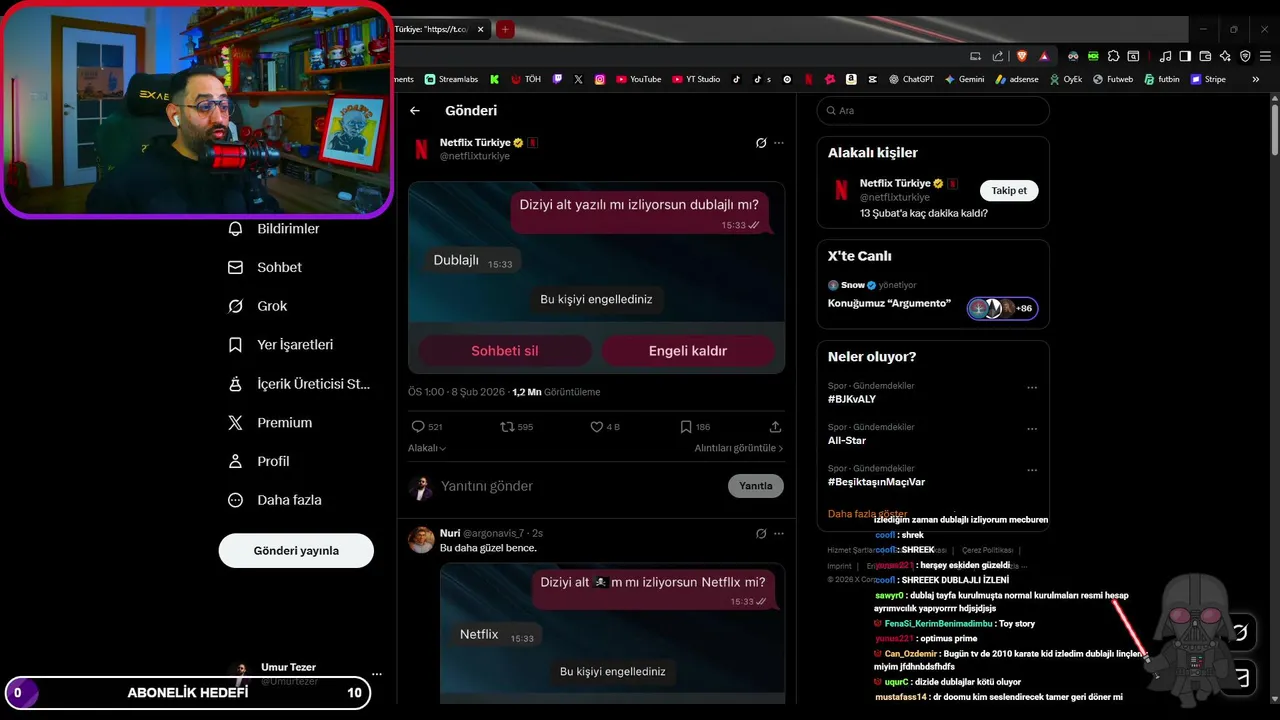Open the Instagram bookmark icon

tap(600, 79)
